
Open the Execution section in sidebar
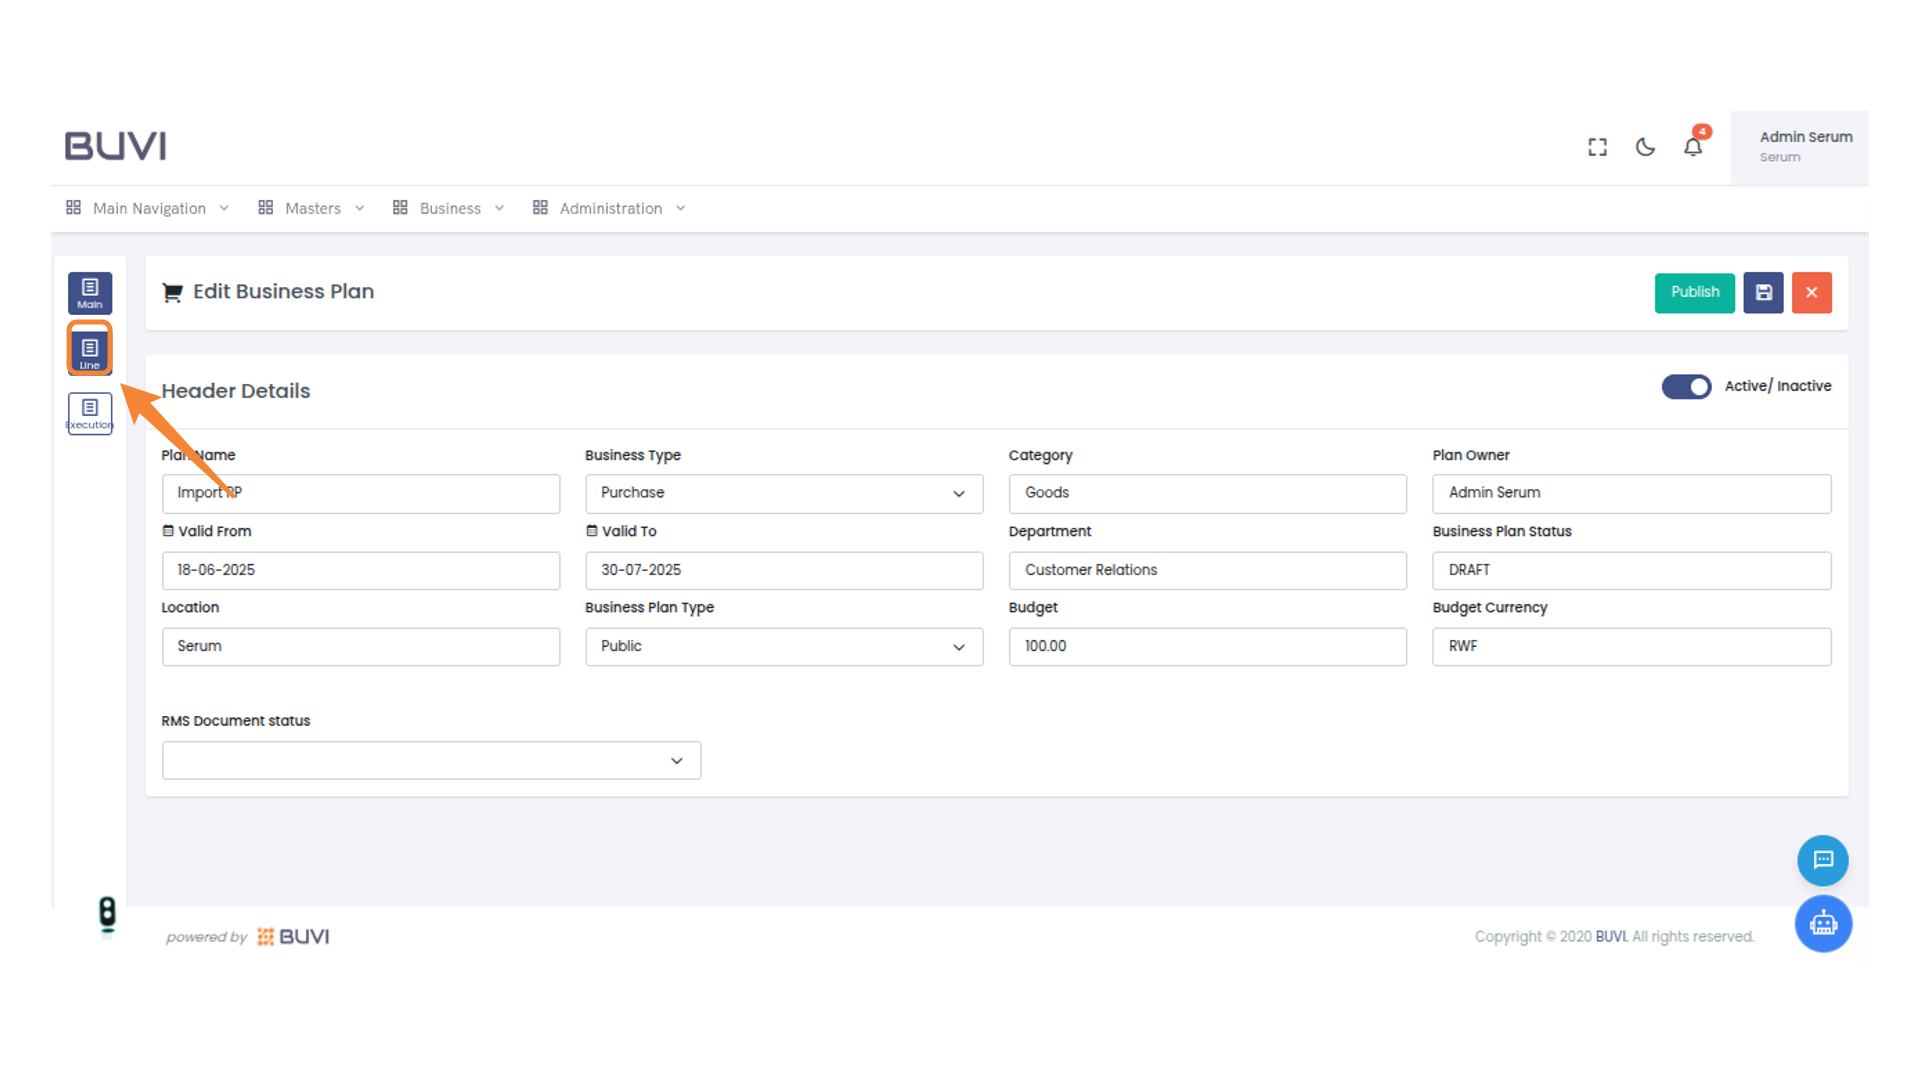[x=89, y=413]
